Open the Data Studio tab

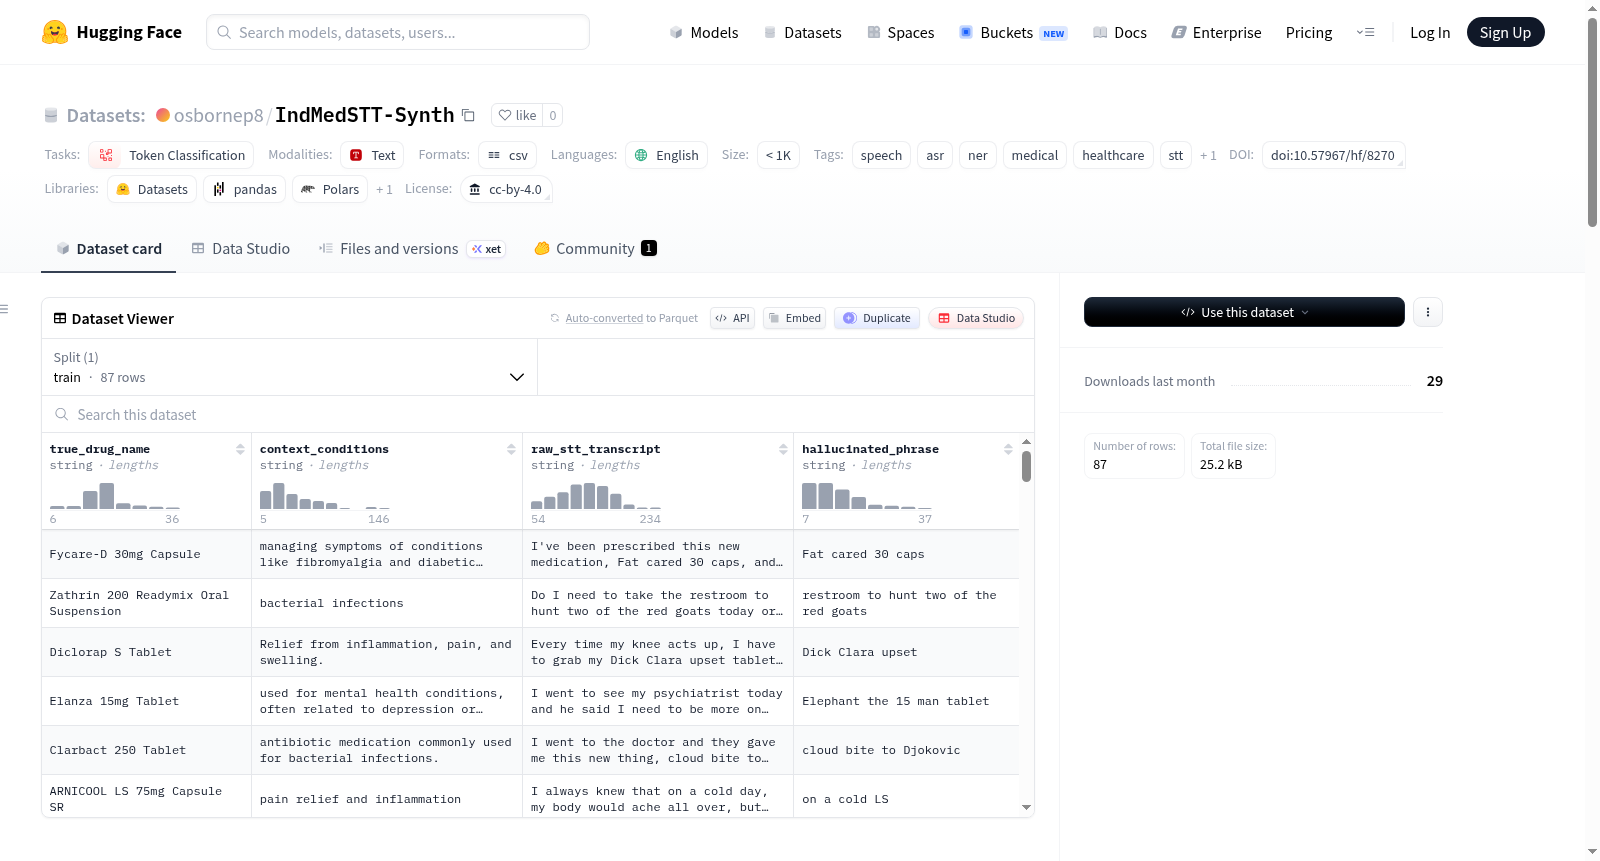pyautogui.click(x=241, y=249)
